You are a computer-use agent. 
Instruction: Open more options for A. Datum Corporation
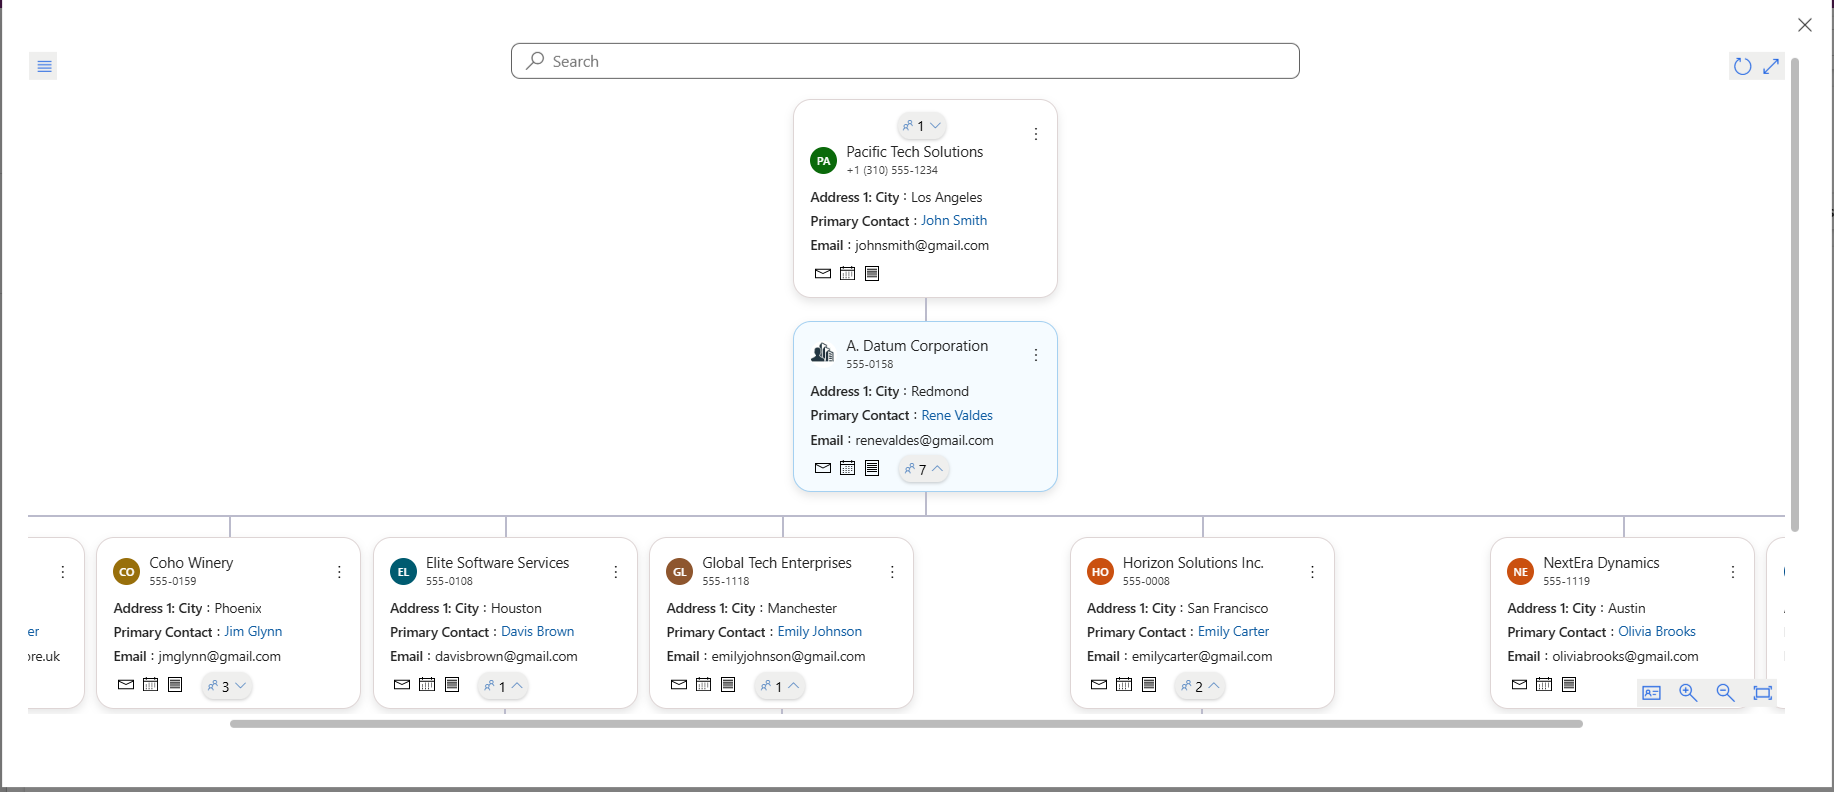[1036, 355]
